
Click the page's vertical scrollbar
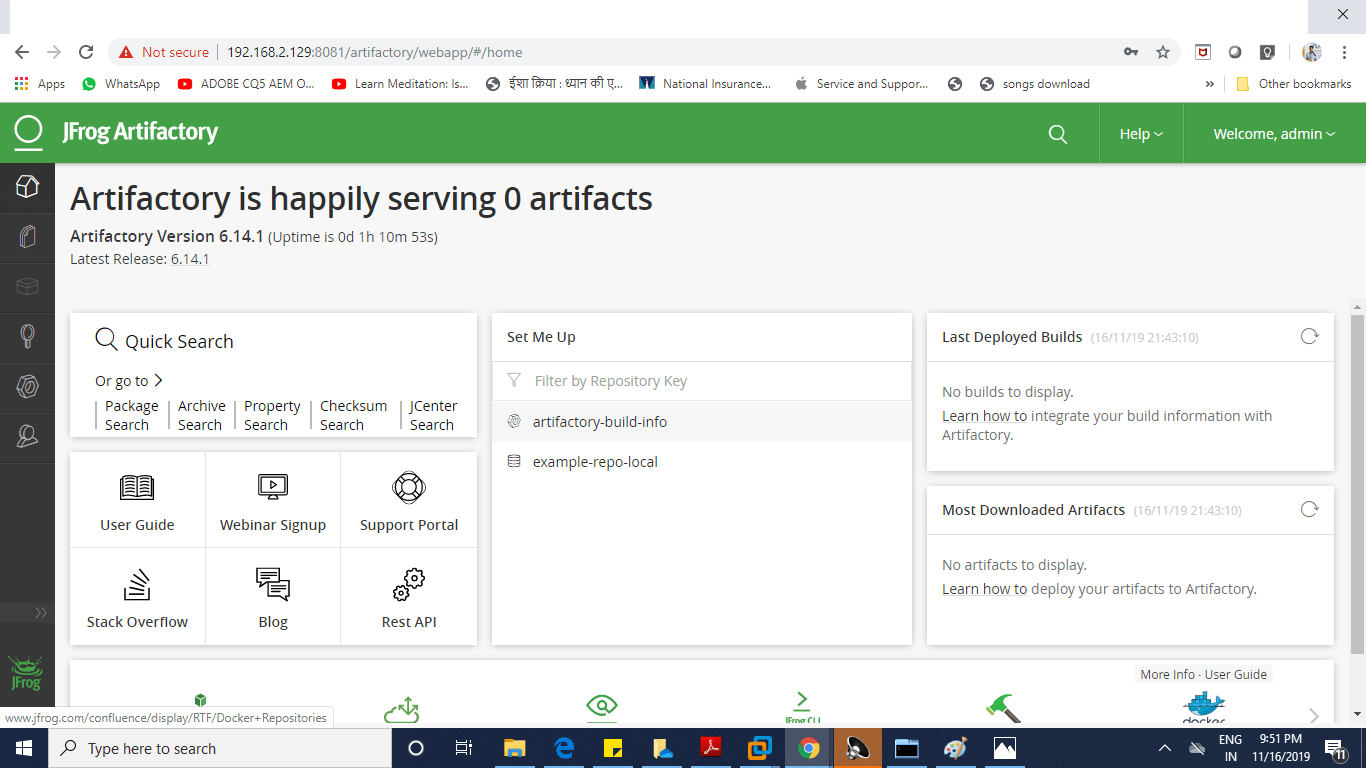(1357, 485)
